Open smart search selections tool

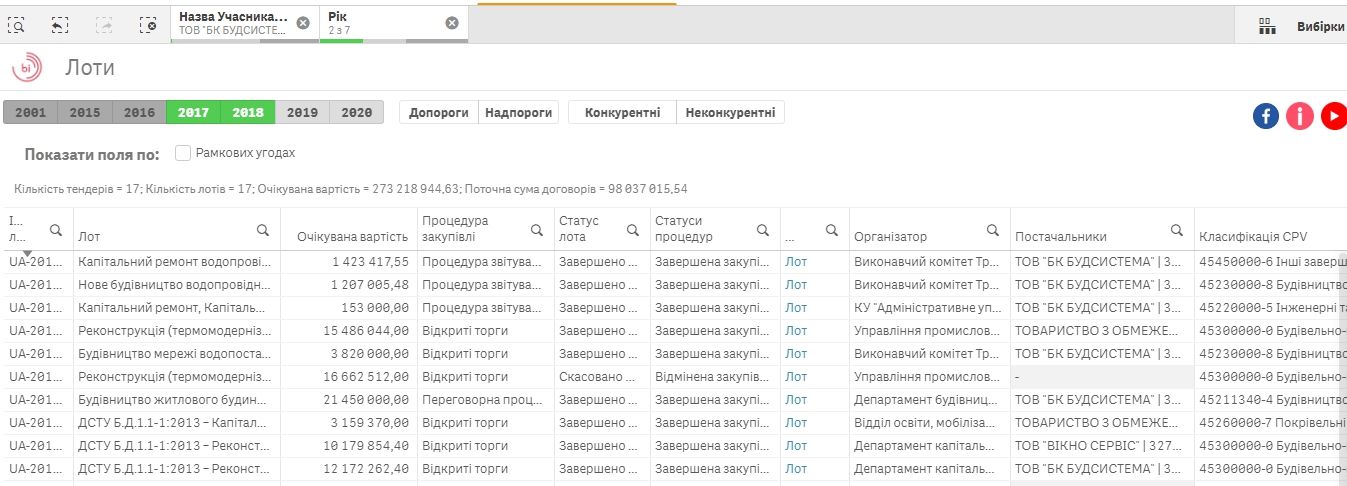click(17, 24)
